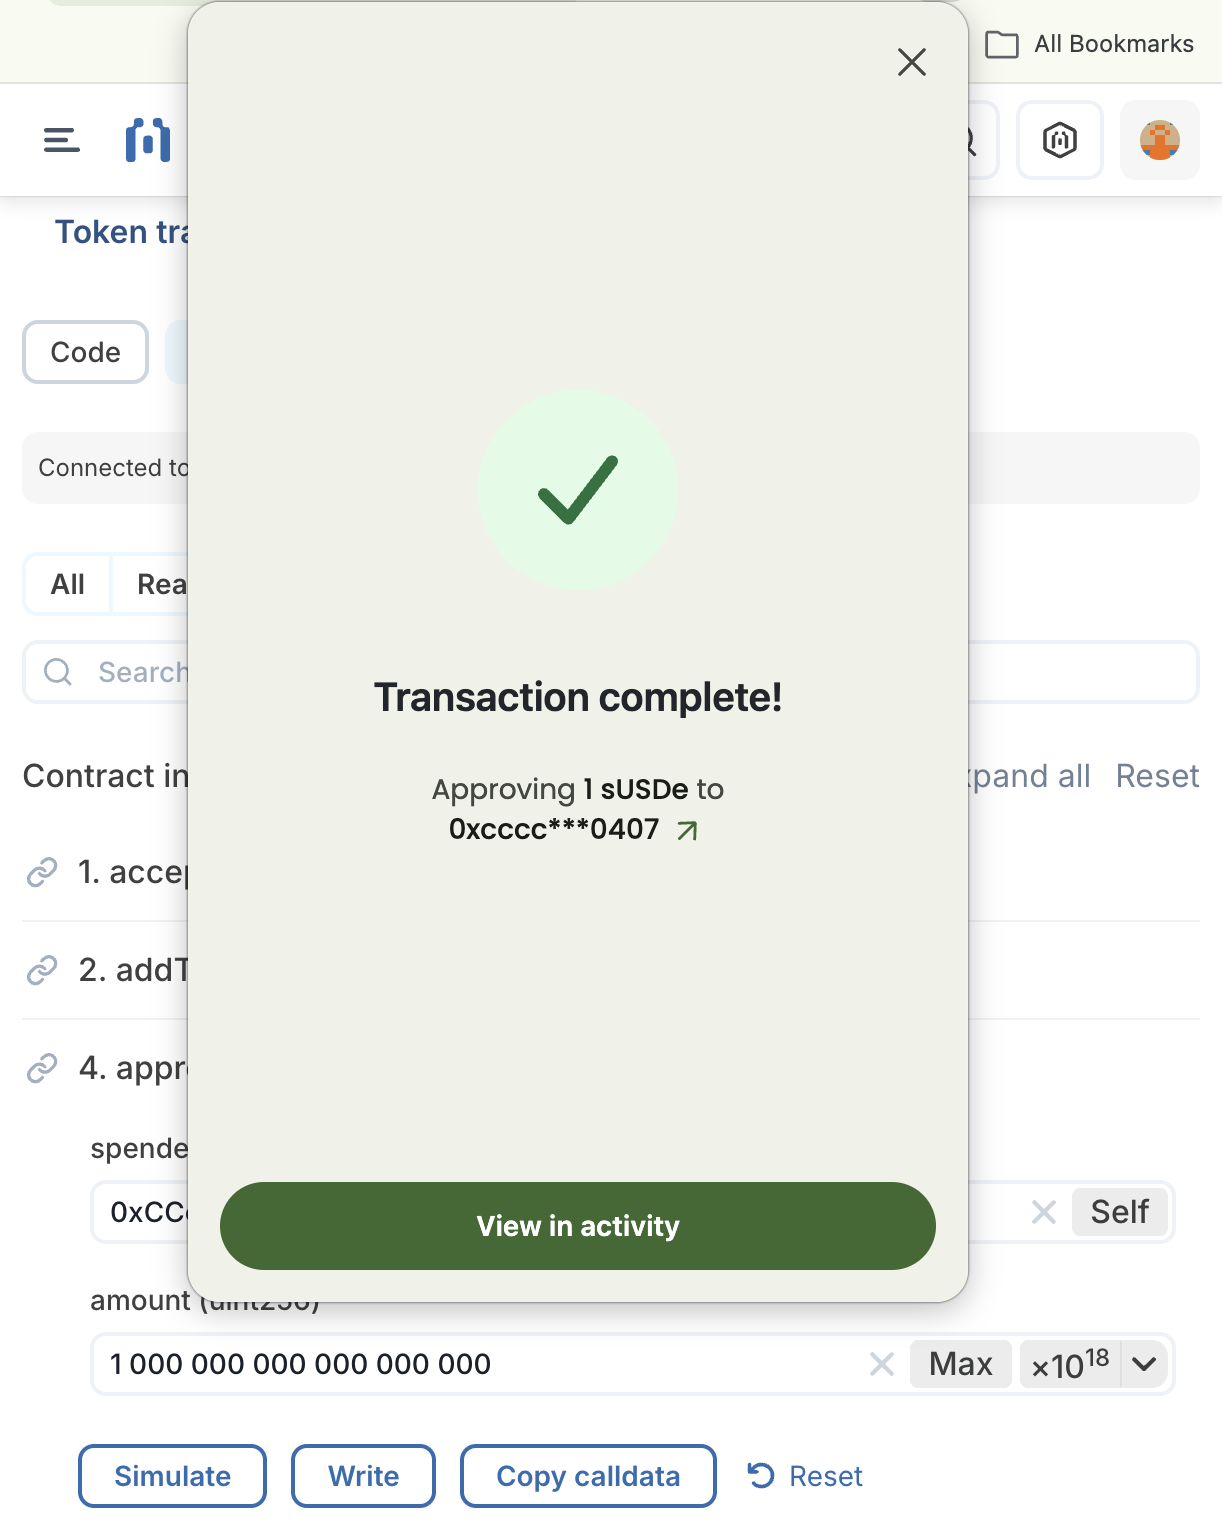This screenshot has height=1534, width=1222.
Task: Open the profile avatar menu
Action: [1159, 140]
